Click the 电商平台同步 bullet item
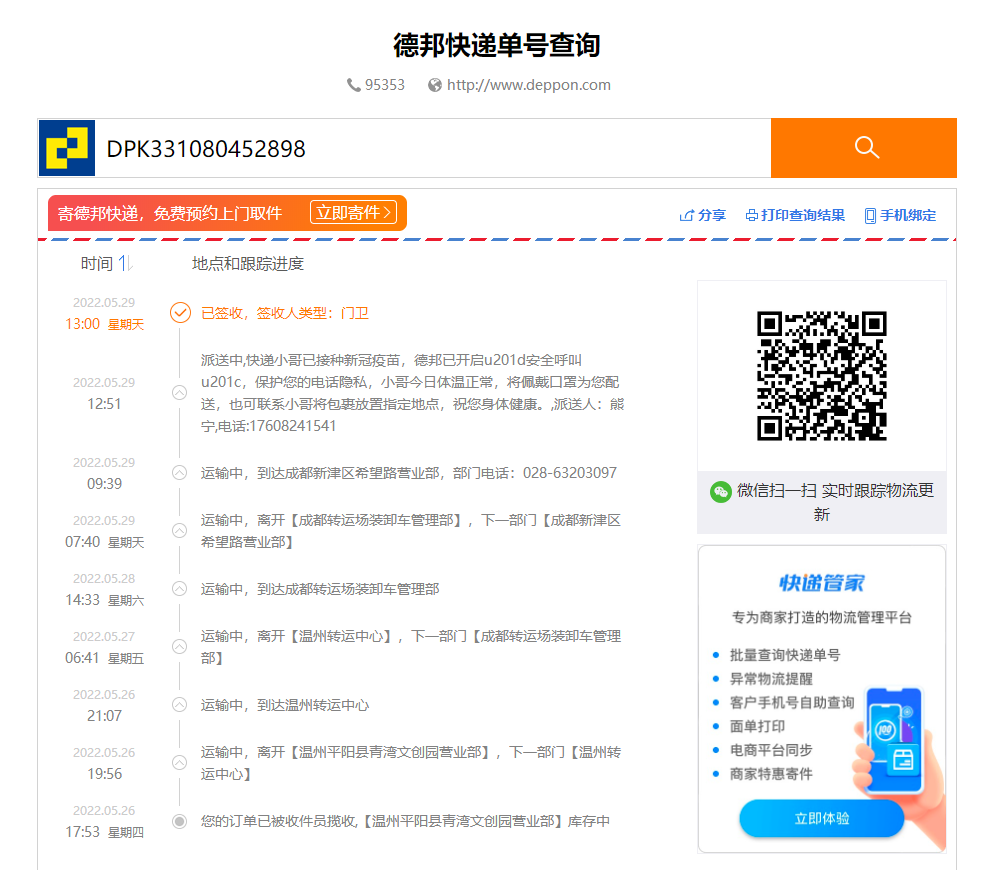 point(771,750)
